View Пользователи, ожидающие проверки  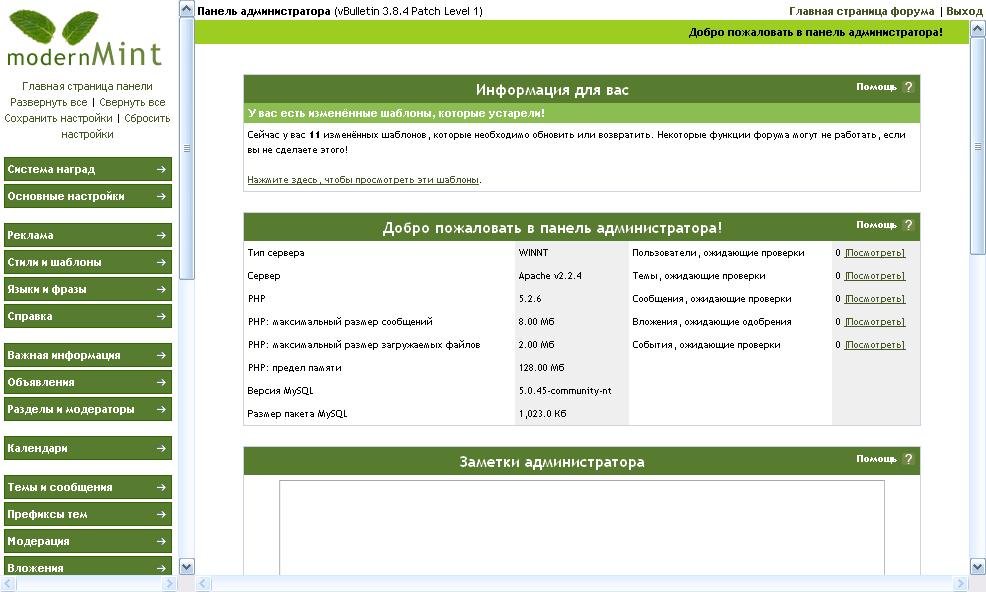875,253
